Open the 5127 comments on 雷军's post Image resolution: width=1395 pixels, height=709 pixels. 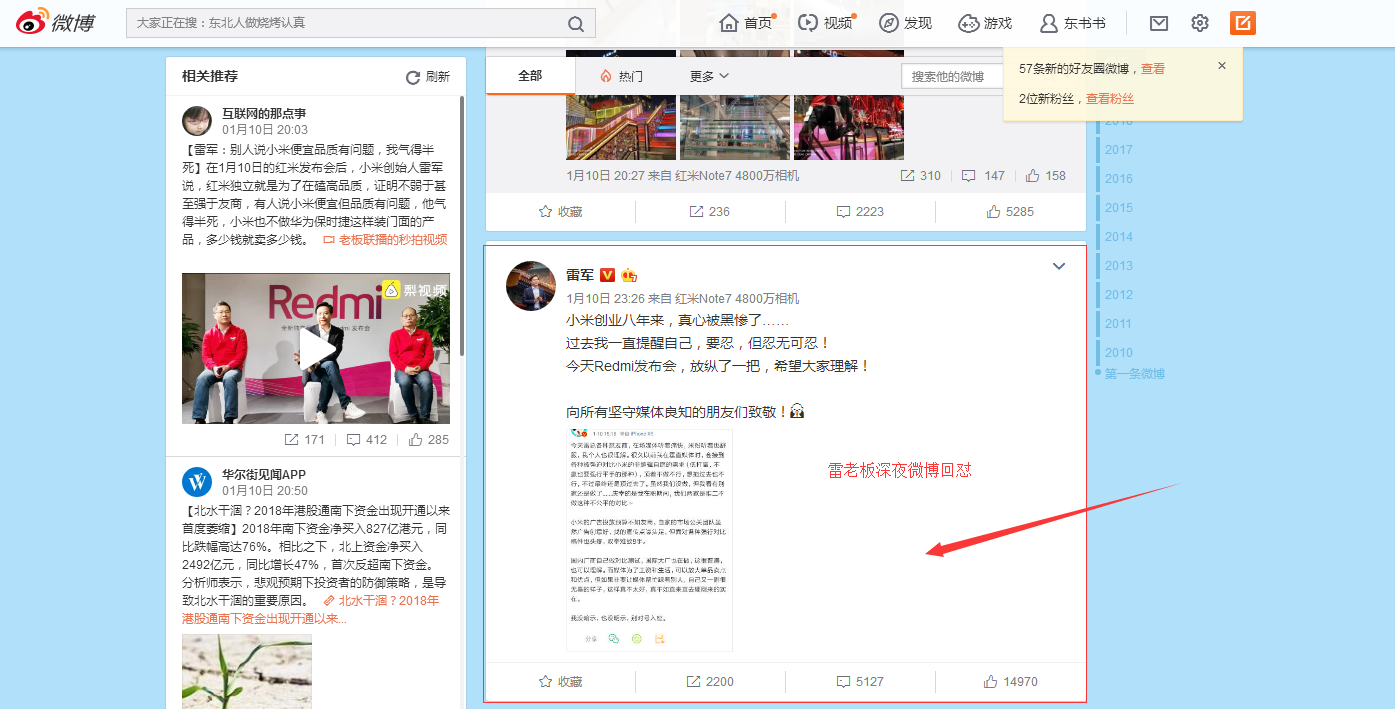(860, 682)
